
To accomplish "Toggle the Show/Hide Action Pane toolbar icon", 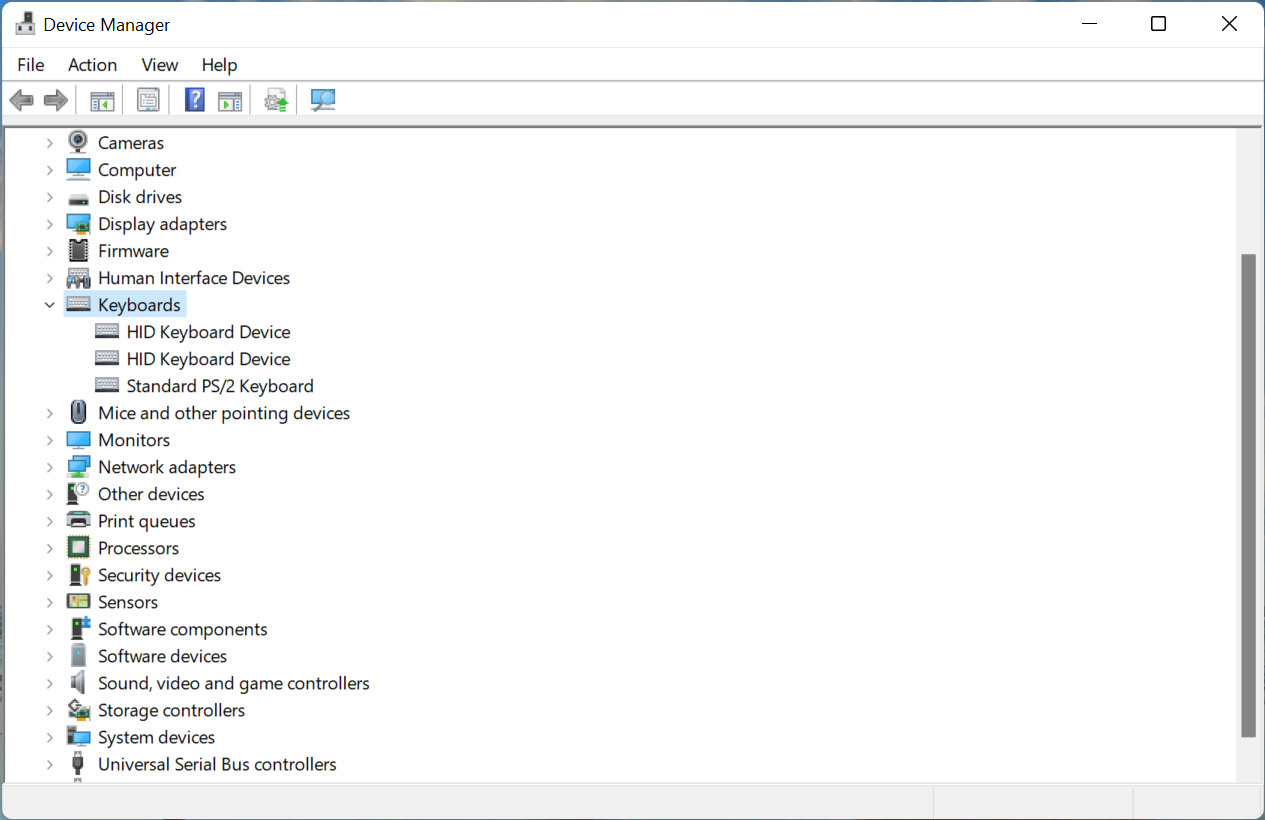I will [x=230, y=100].
